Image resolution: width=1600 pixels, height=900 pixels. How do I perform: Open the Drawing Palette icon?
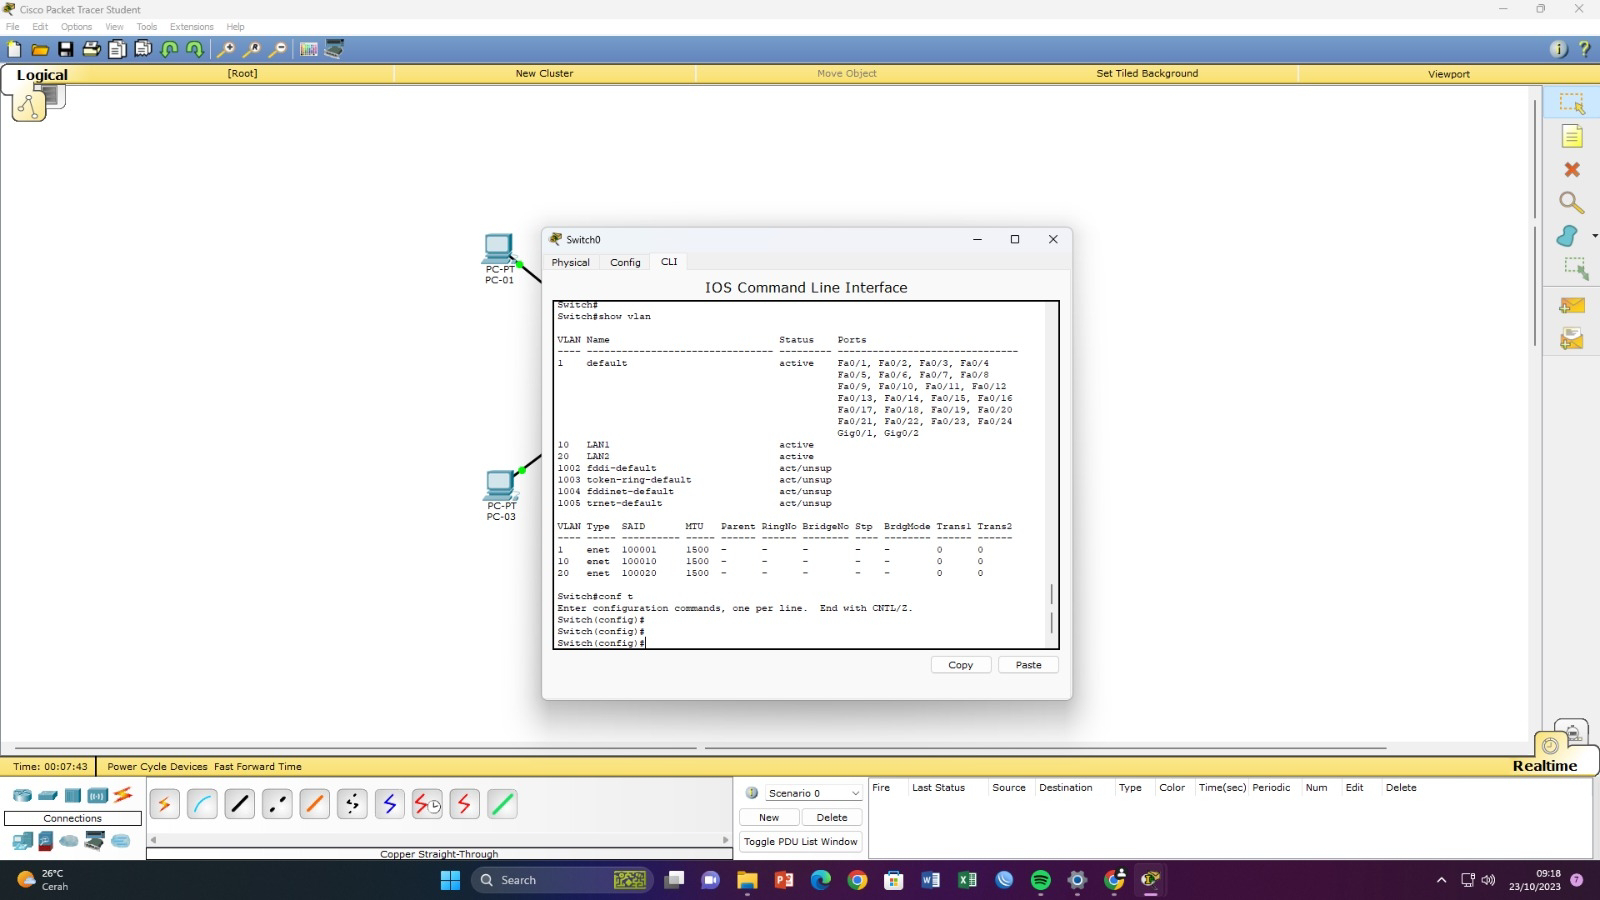pos(308,49)
